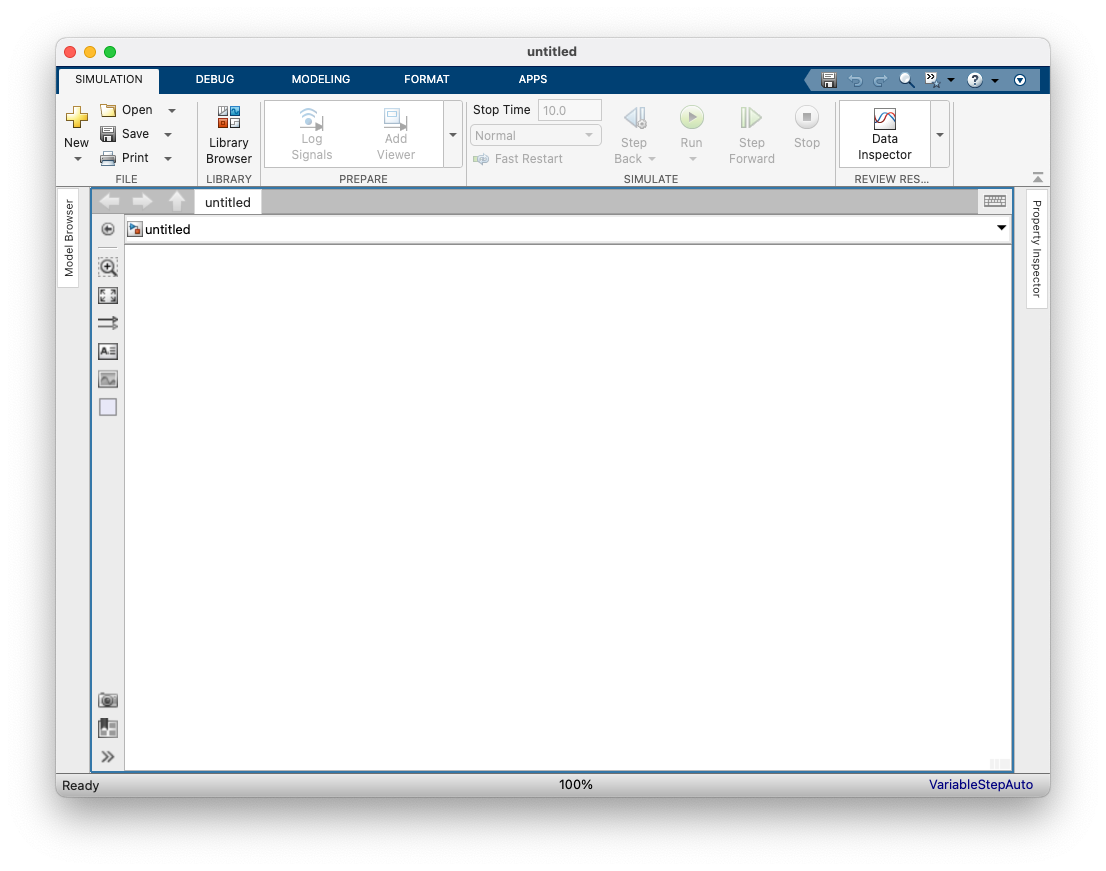This screenshot has height=871, width=1106.
Task: Click the Ready status text
Action: 80,786
